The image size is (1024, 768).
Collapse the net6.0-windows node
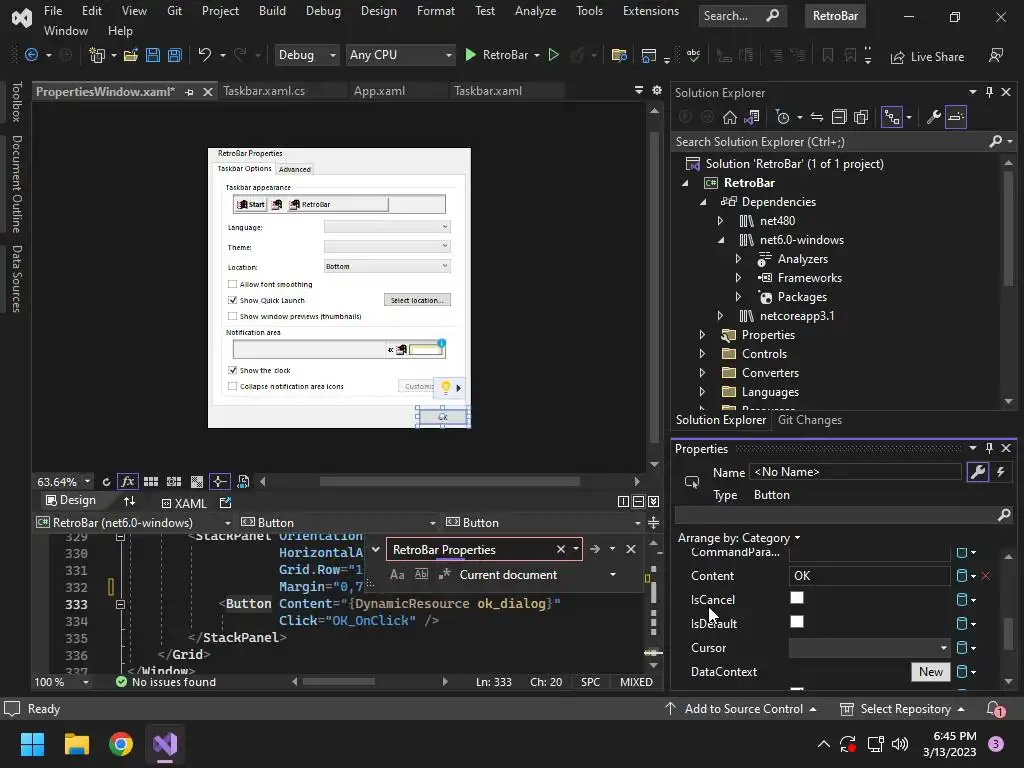tap(720, 240)
